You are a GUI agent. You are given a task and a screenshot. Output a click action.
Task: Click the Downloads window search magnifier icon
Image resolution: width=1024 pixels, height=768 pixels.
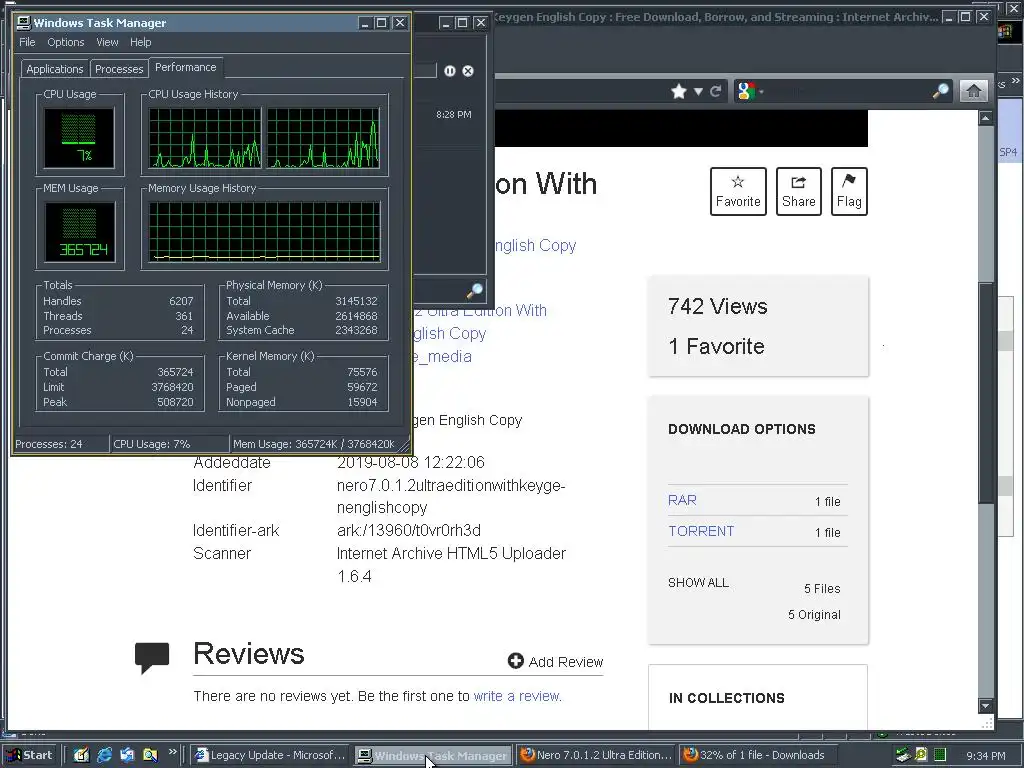[475, 291]
